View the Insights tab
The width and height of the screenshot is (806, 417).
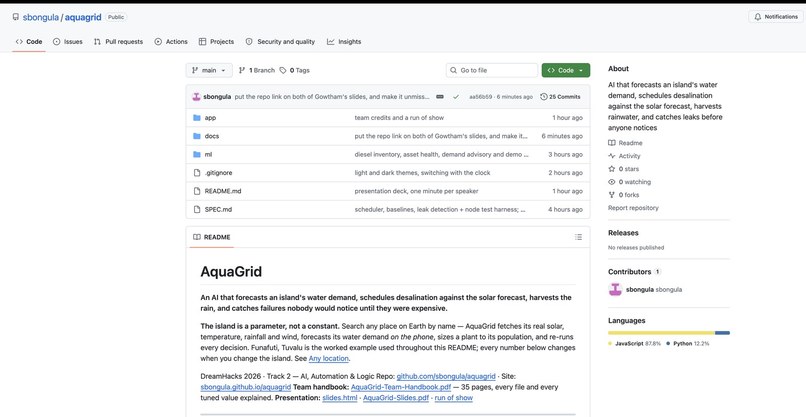point(344,42)
